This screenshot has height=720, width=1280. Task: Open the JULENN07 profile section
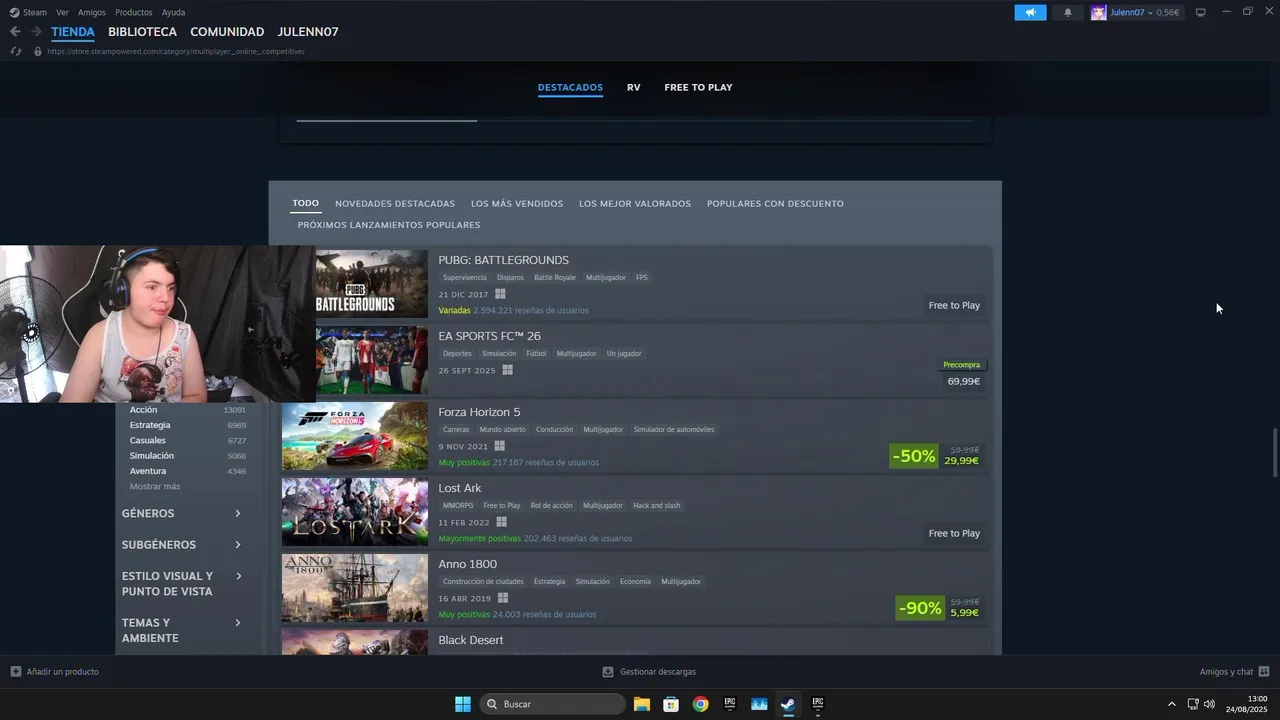308,32
